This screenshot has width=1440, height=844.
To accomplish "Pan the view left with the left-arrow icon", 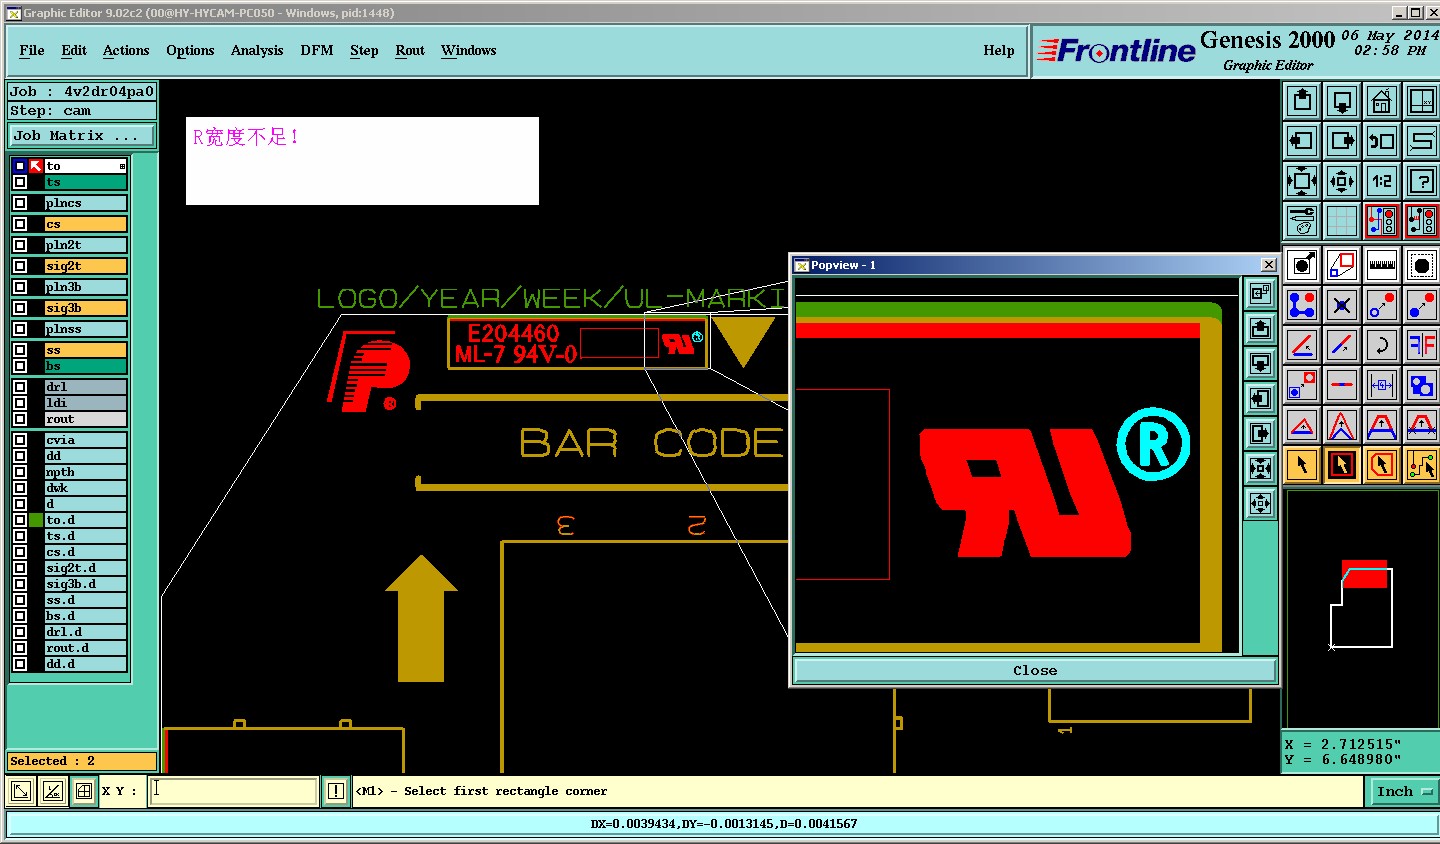I will (x=1302, y=141).
